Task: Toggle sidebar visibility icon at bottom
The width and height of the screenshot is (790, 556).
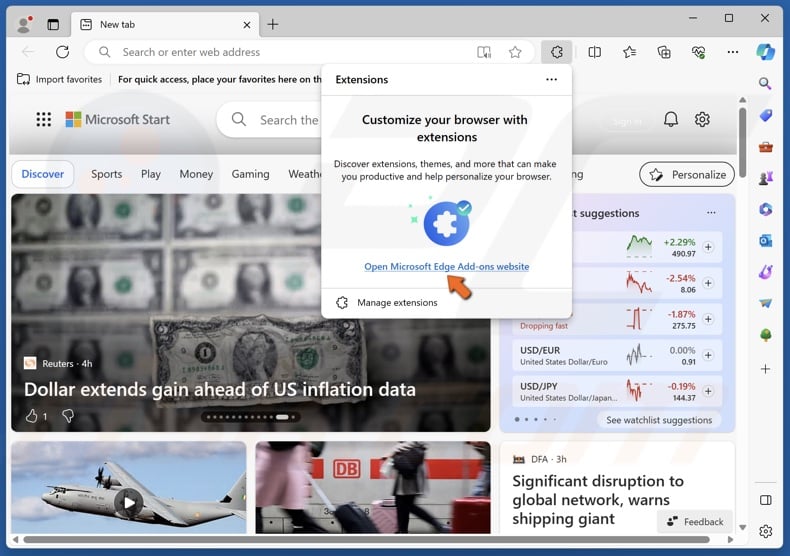Action: (765, 500)
